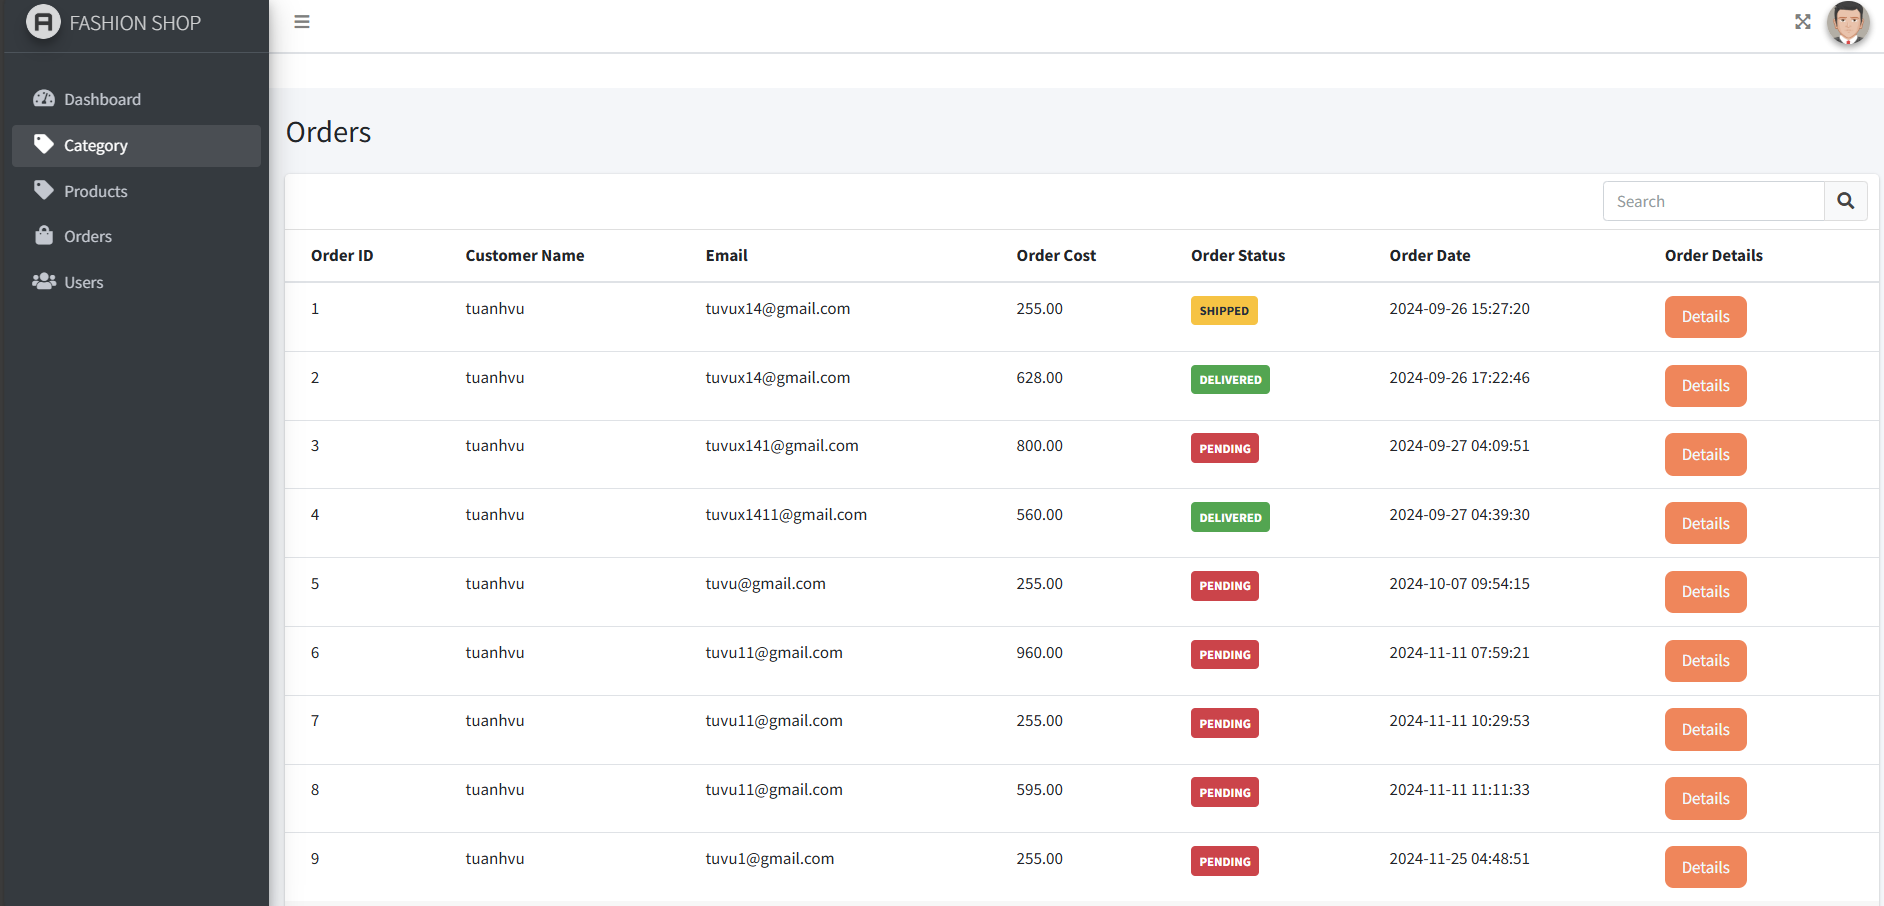Click PENDING badge of order 5
Screen dimensions: 1884x906
point(1225,586)
